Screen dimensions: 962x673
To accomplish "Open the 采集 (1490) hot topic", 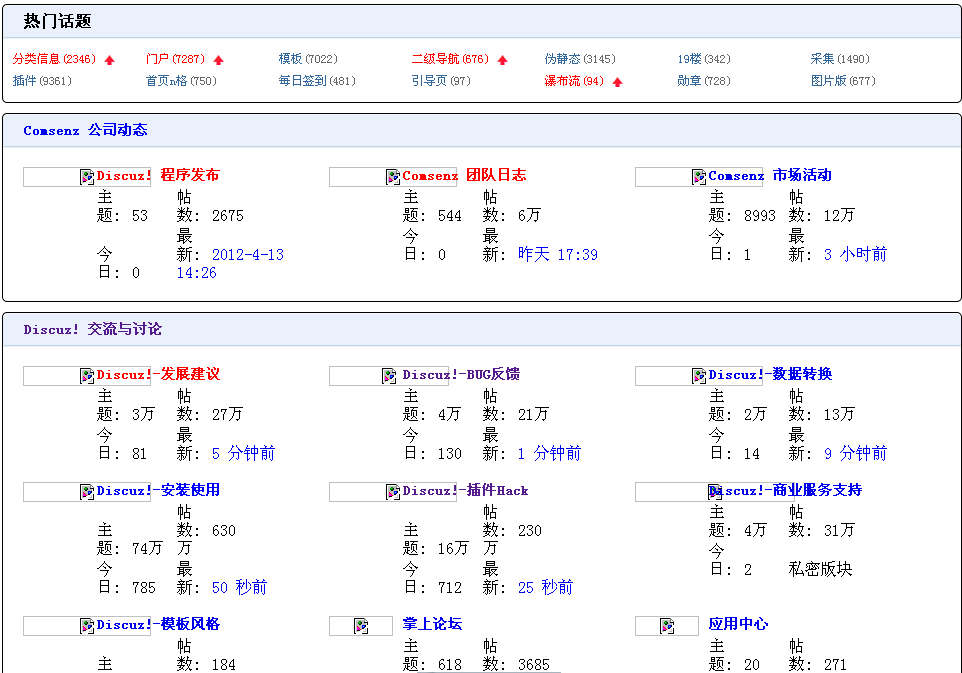I will [840, 59].
